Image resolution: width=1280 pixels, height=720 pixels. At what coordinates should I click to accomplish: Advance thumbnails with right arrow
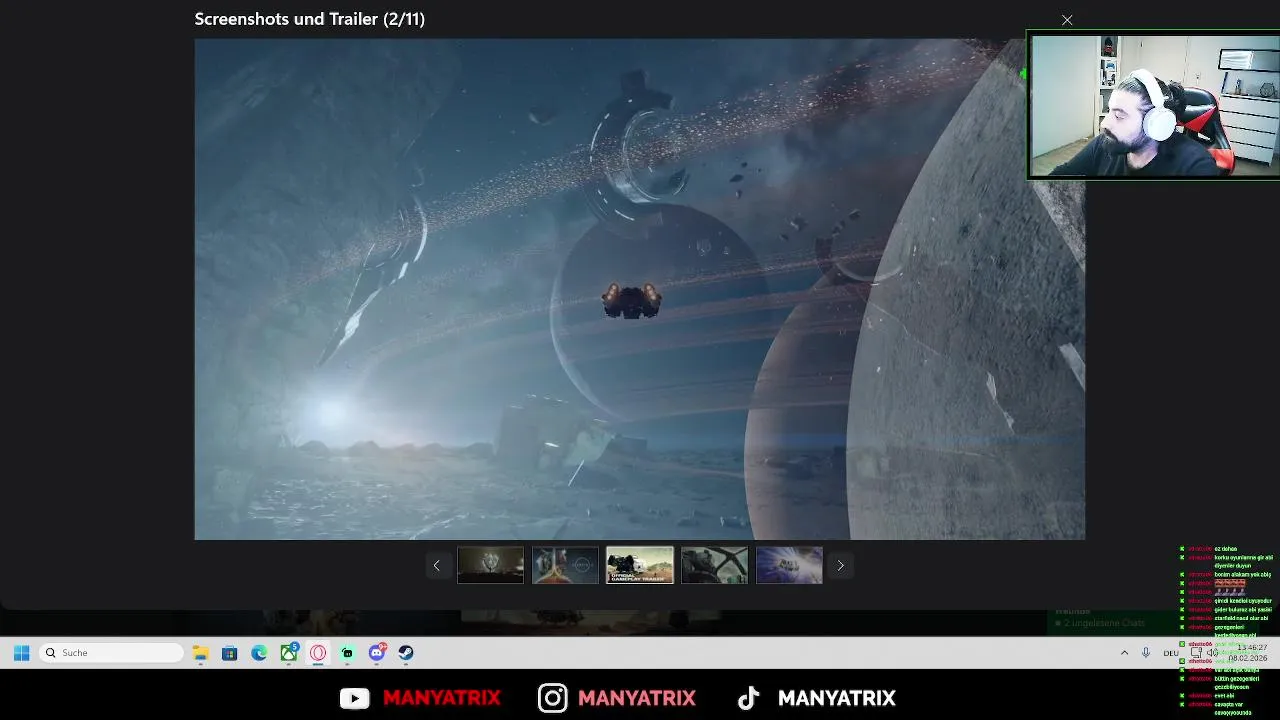point(840,566)
